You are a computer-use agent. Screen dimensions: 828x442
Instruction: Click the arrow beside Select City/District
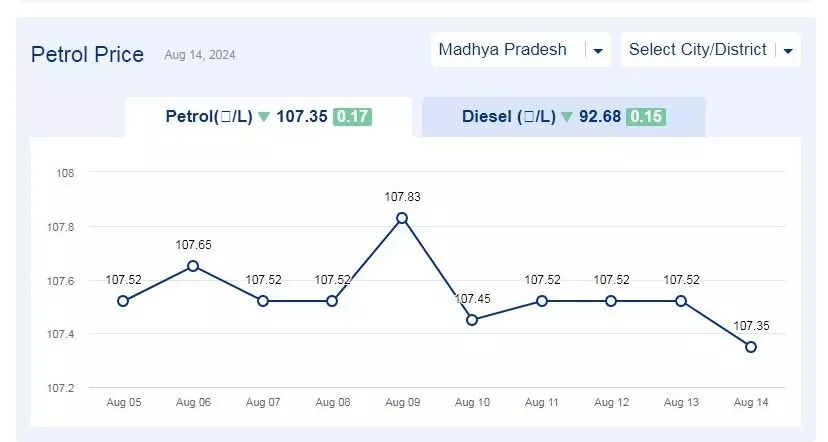coord(788,51)
